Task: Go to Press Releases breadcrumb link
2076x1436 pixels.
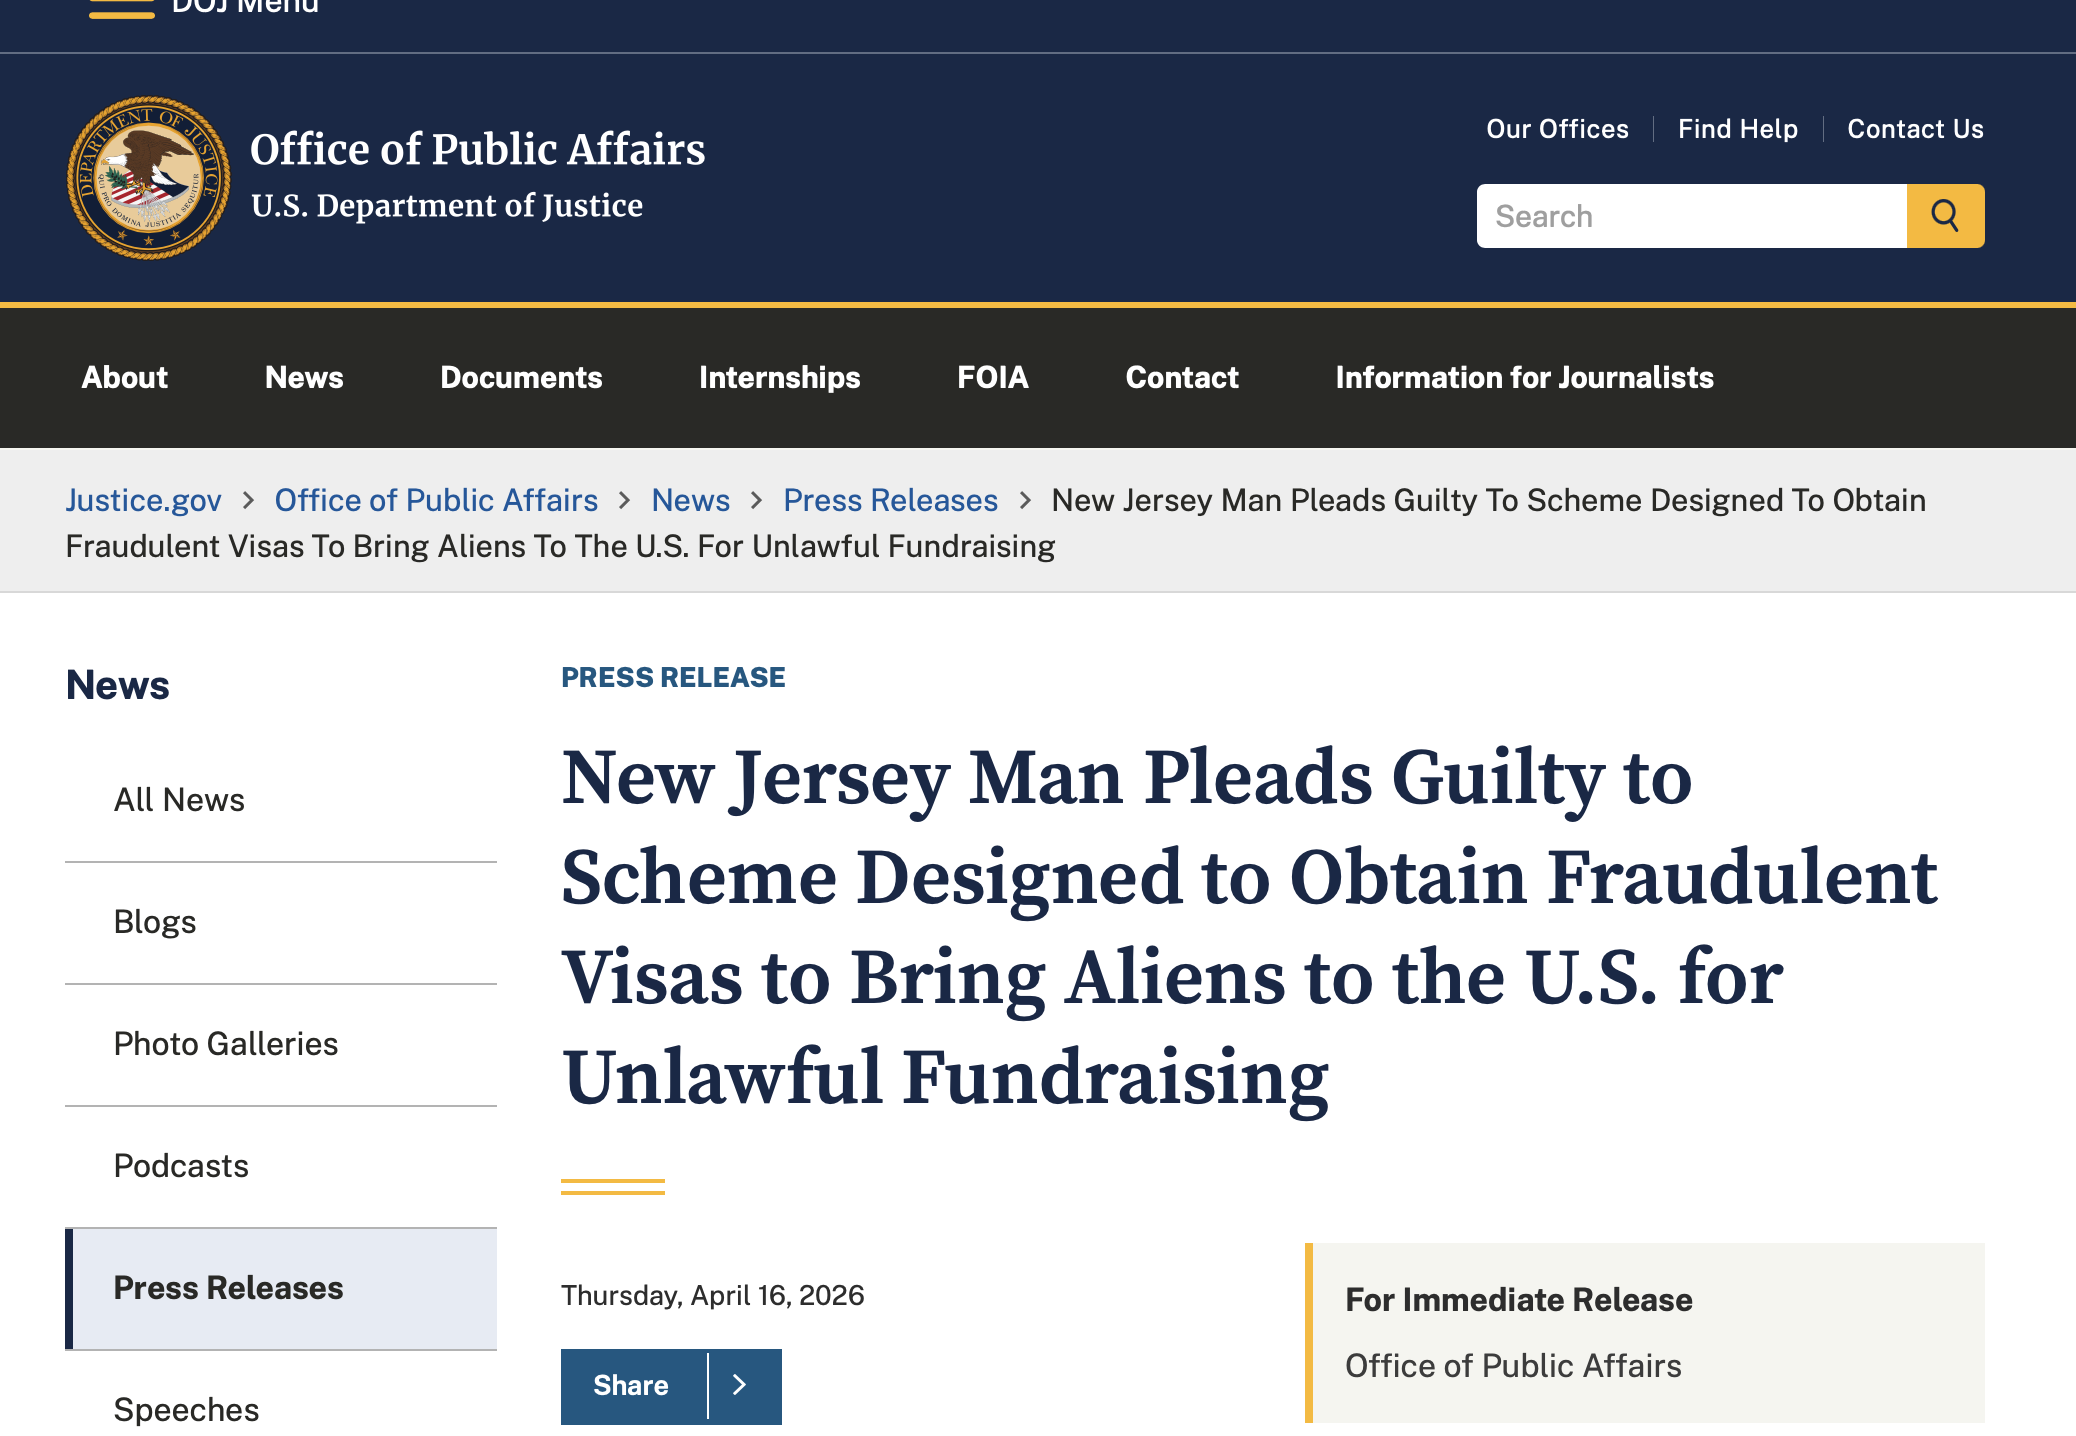Action: [x=890, y=500]
